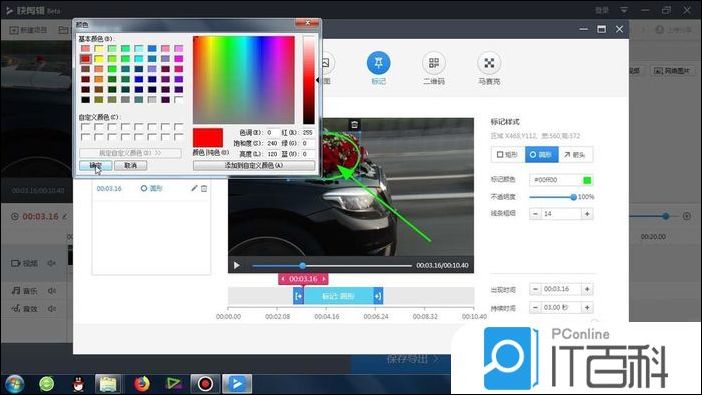Viewport: 702px width, 395px height.
Task: Open the green browser taskbar icon
Action: tap(47, 384)
